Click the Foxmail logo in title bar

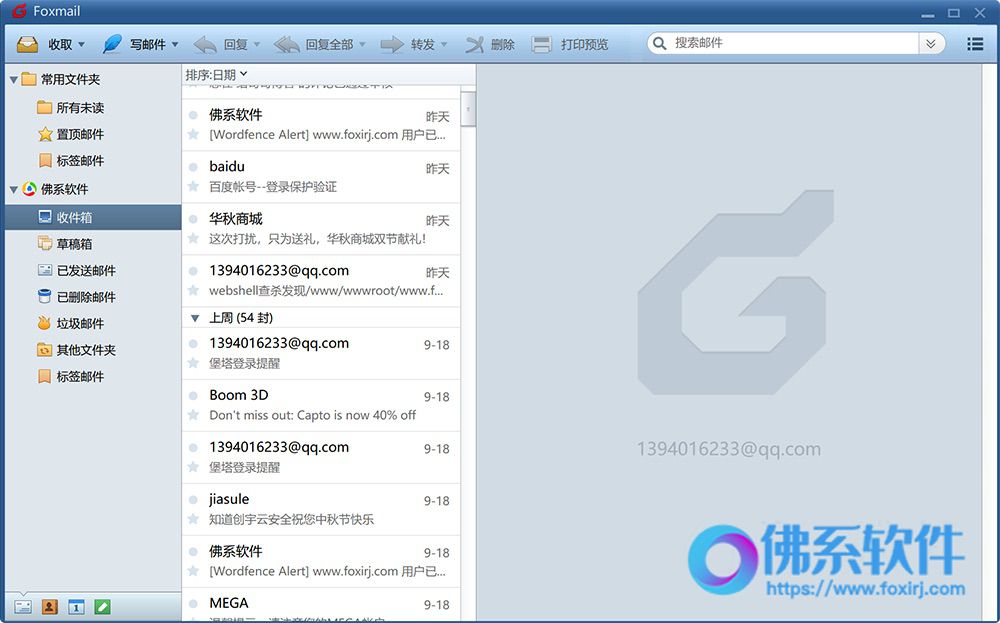(19, 11)
